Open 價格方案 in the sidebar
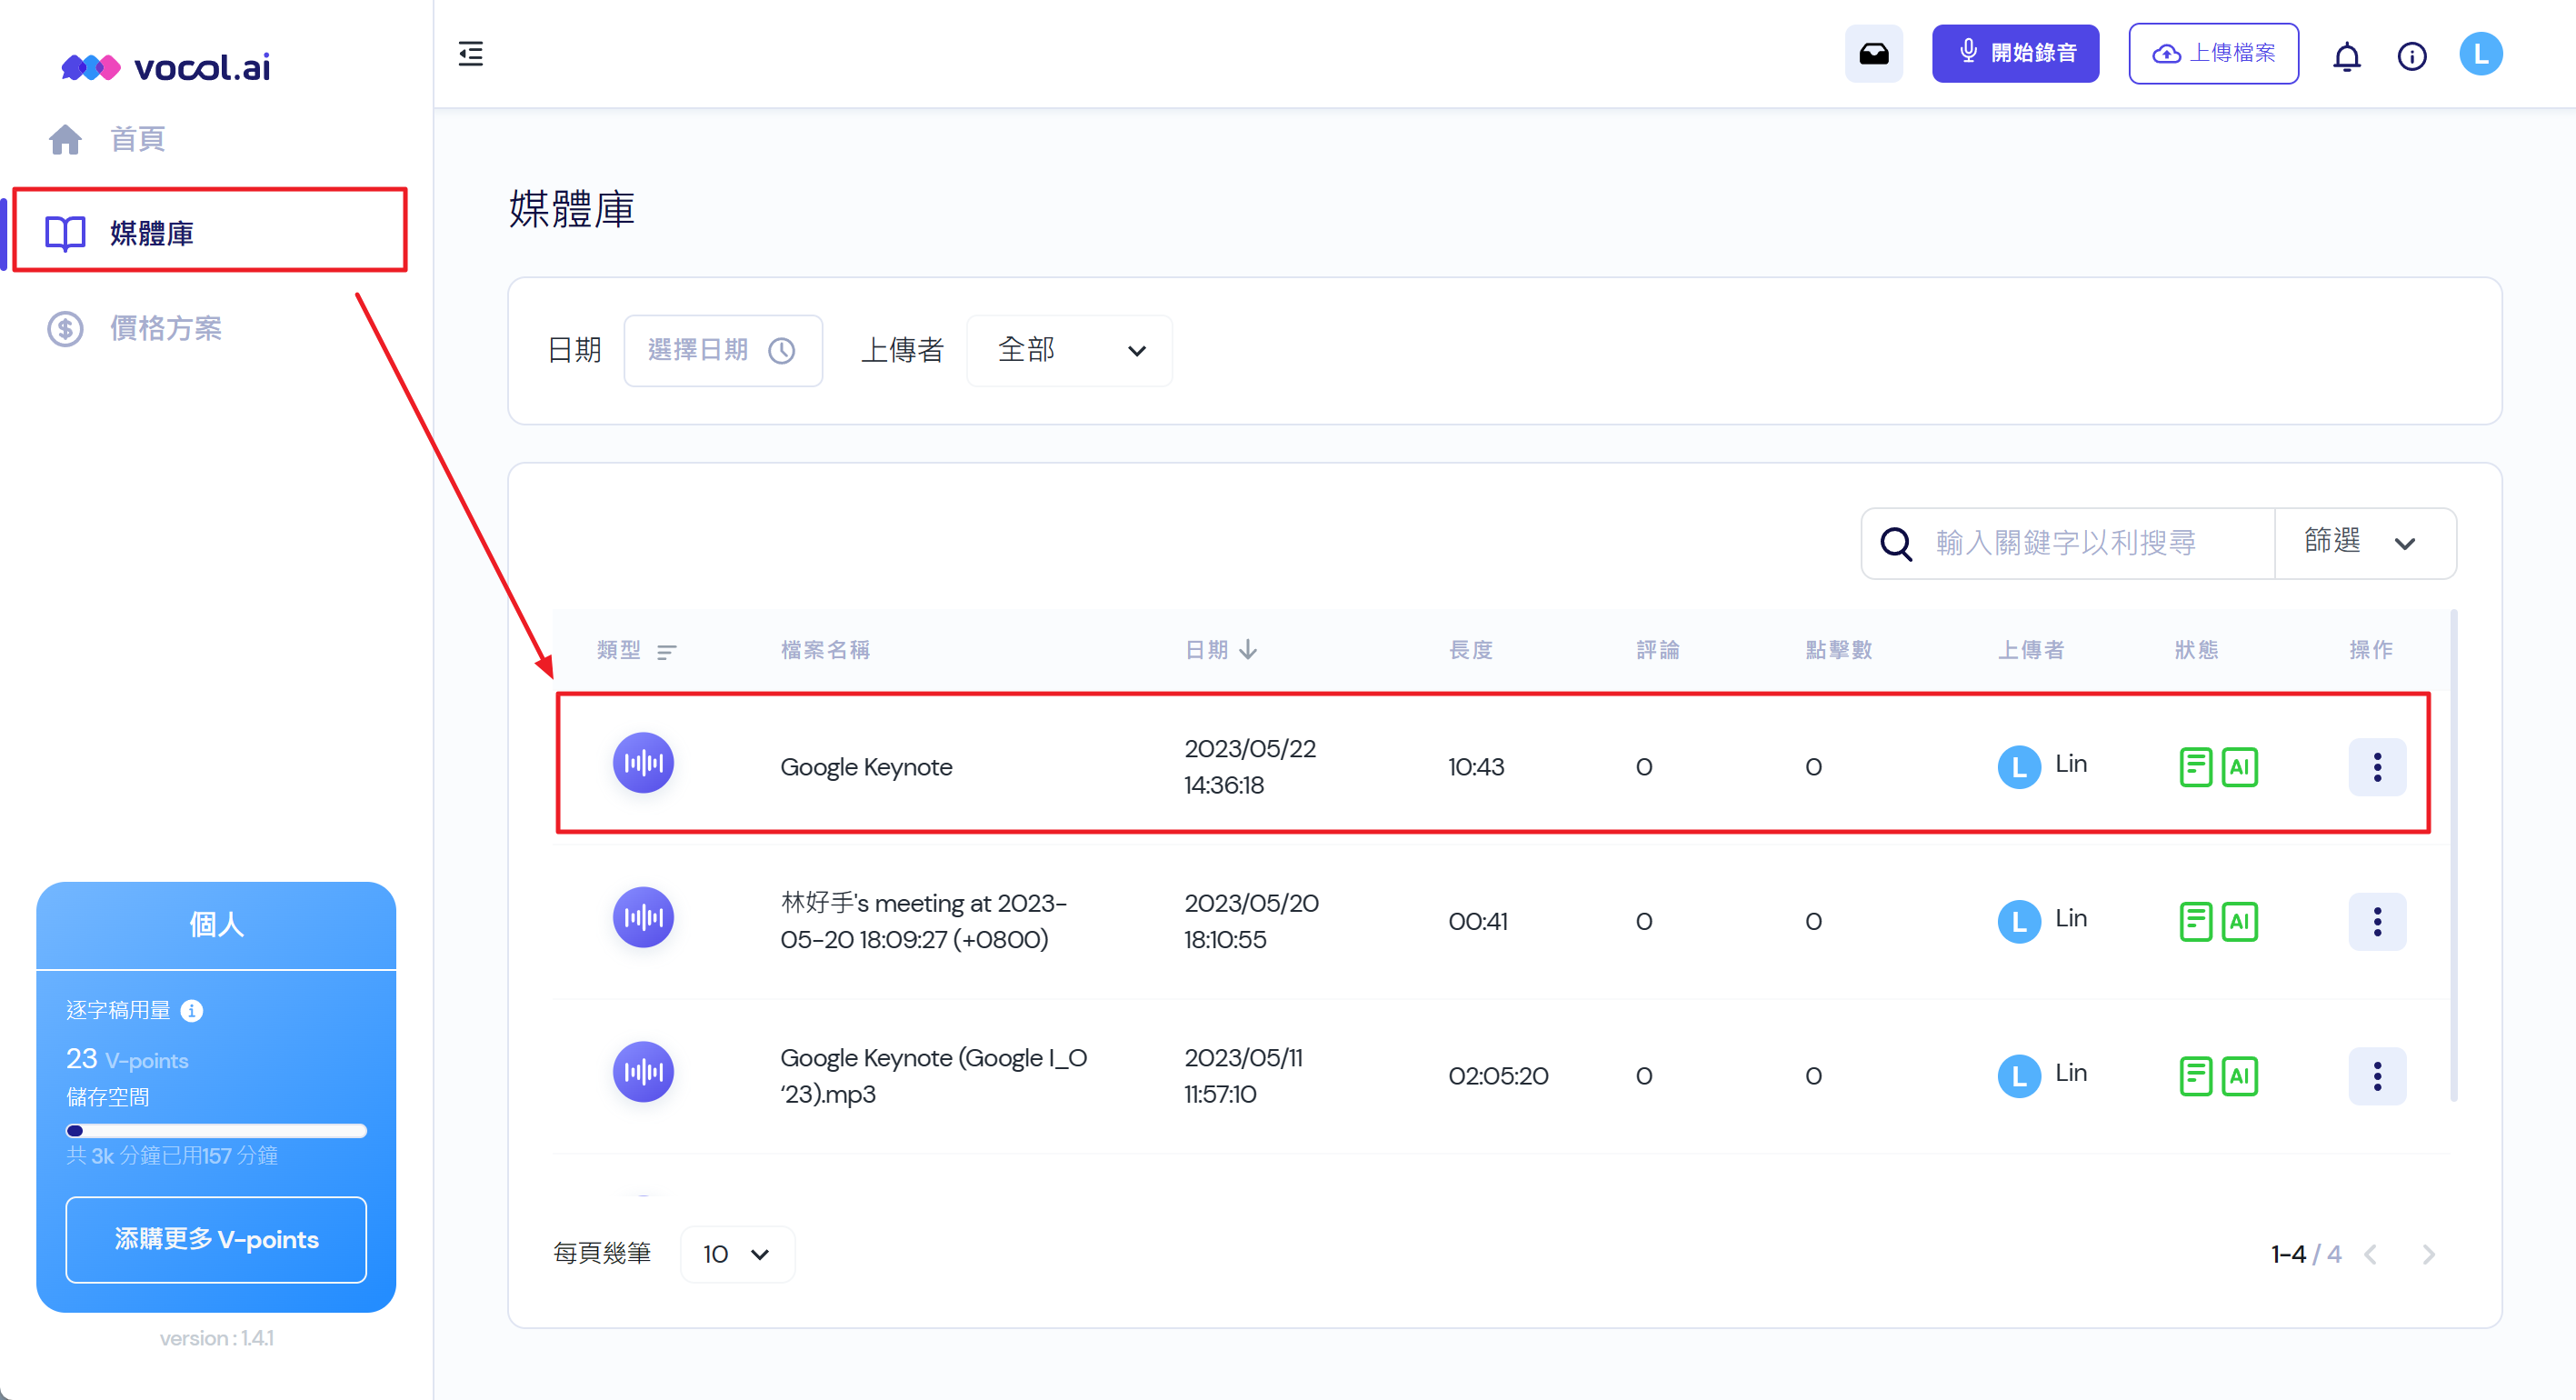2576x1400 pixels. coord(165,328)
